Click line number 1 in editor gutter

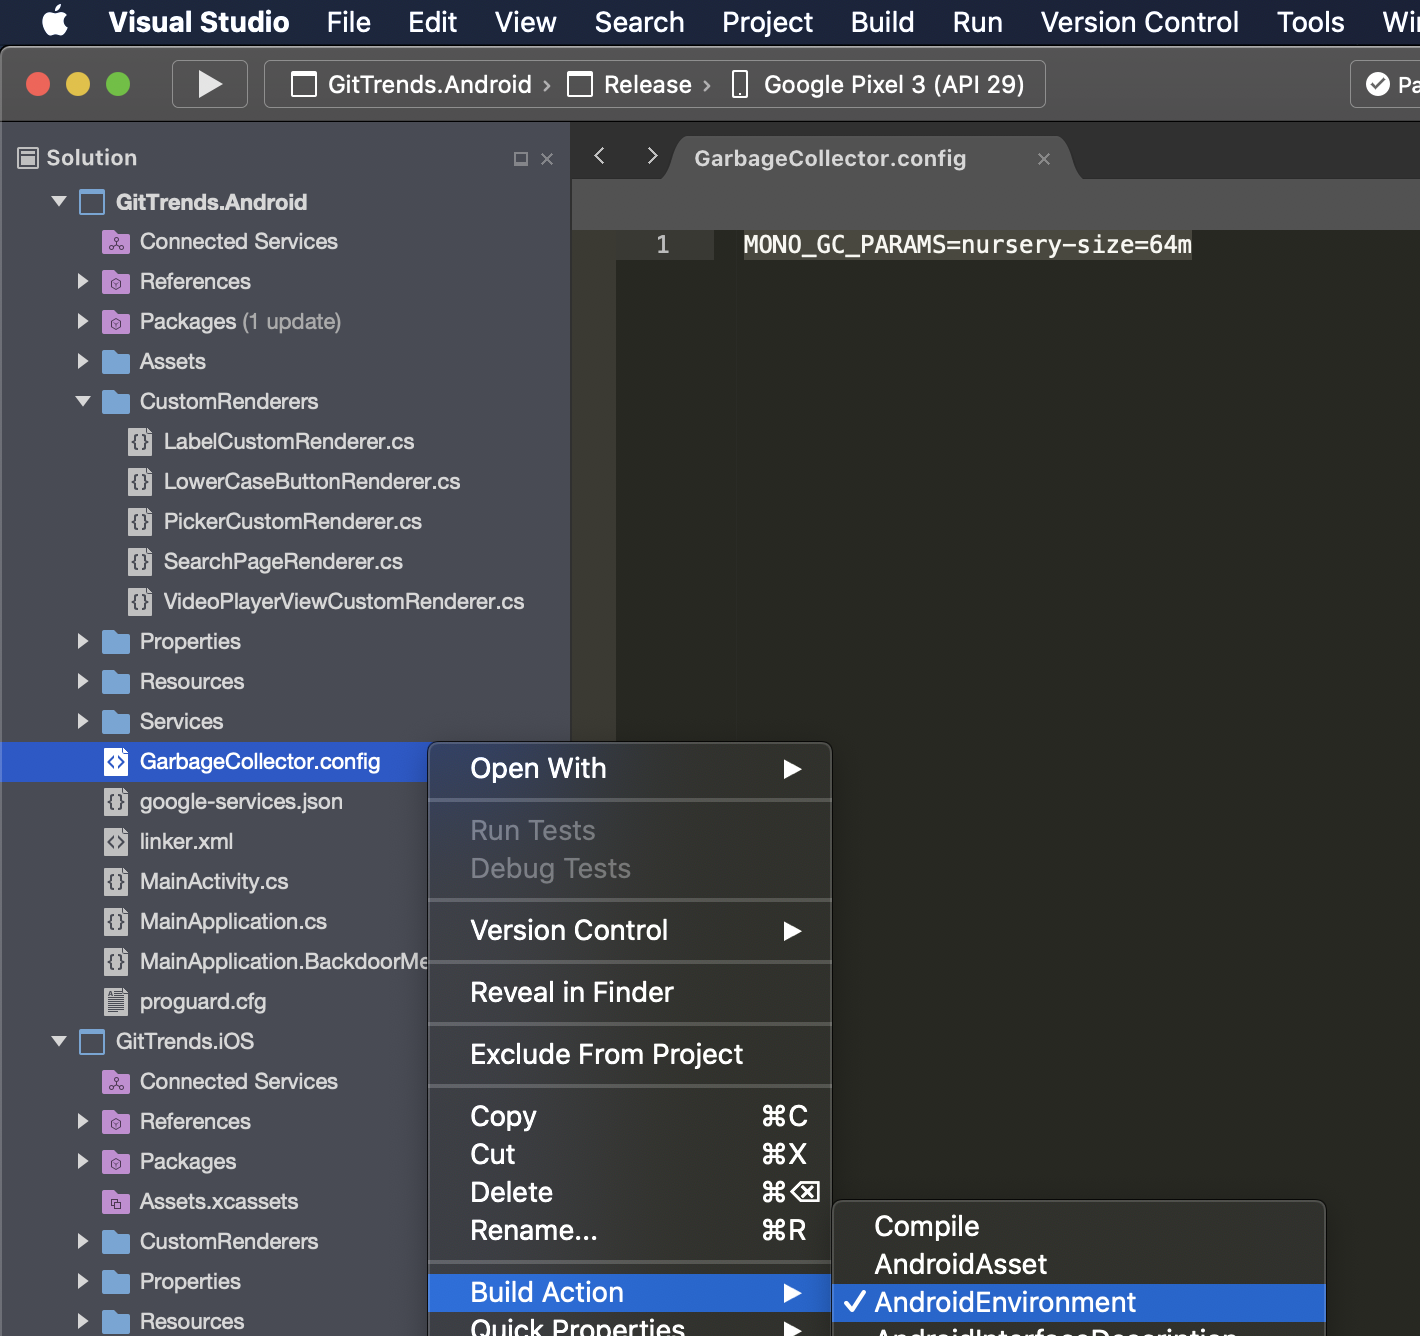coord(662,245)
